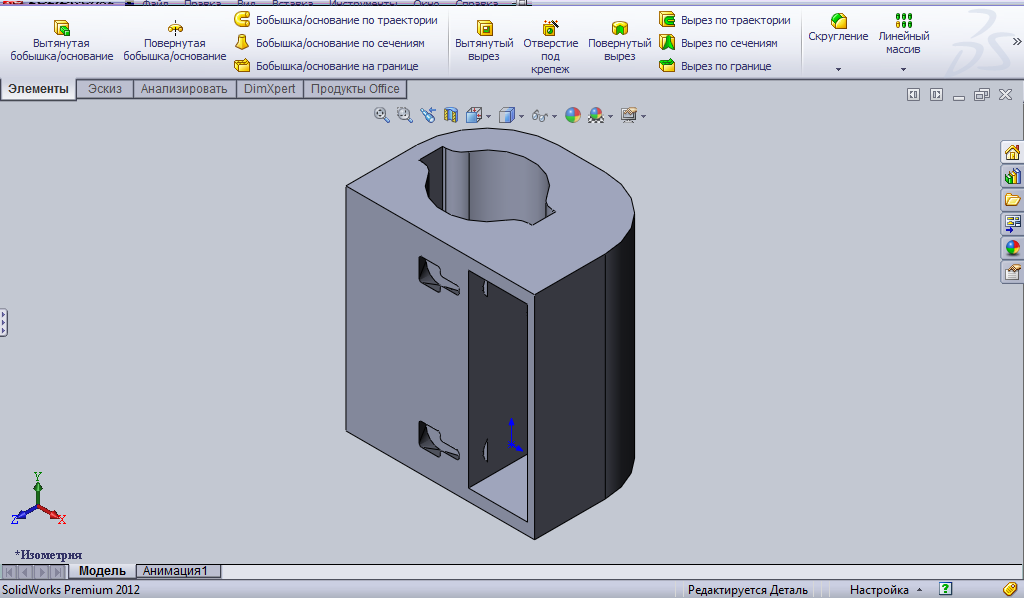Switch to the Эскиз tab
Viewport: 1024px width, 598px height.
[105, 89]
